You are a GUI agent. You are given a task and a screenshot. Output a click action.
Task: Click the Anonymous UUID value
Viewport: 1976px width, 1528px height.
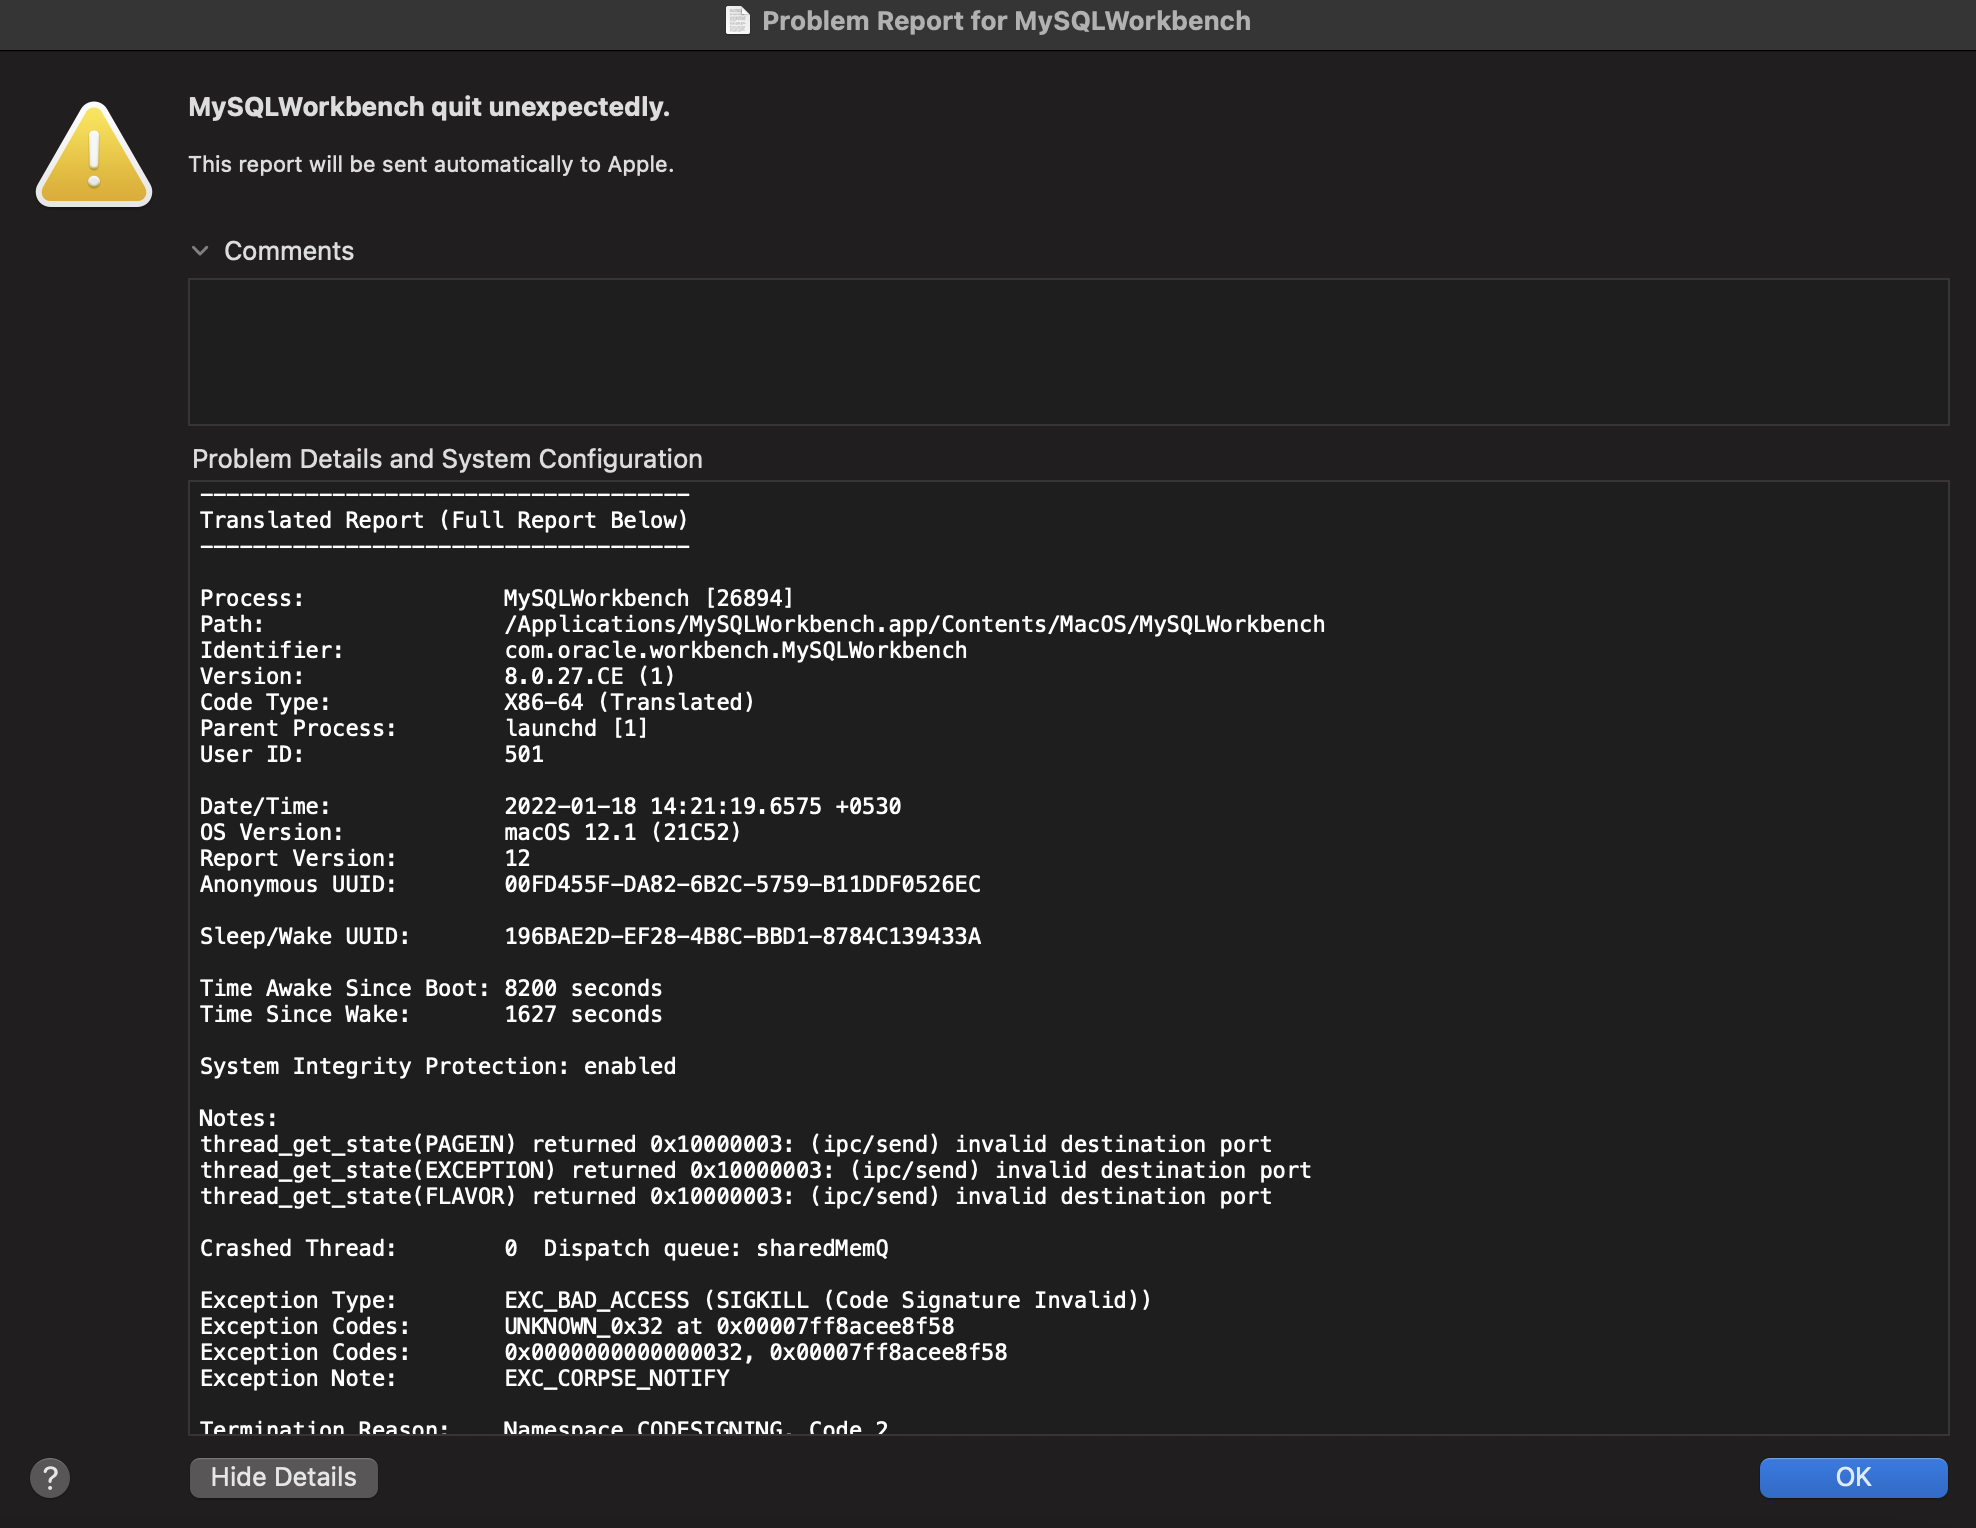point(742,884)
